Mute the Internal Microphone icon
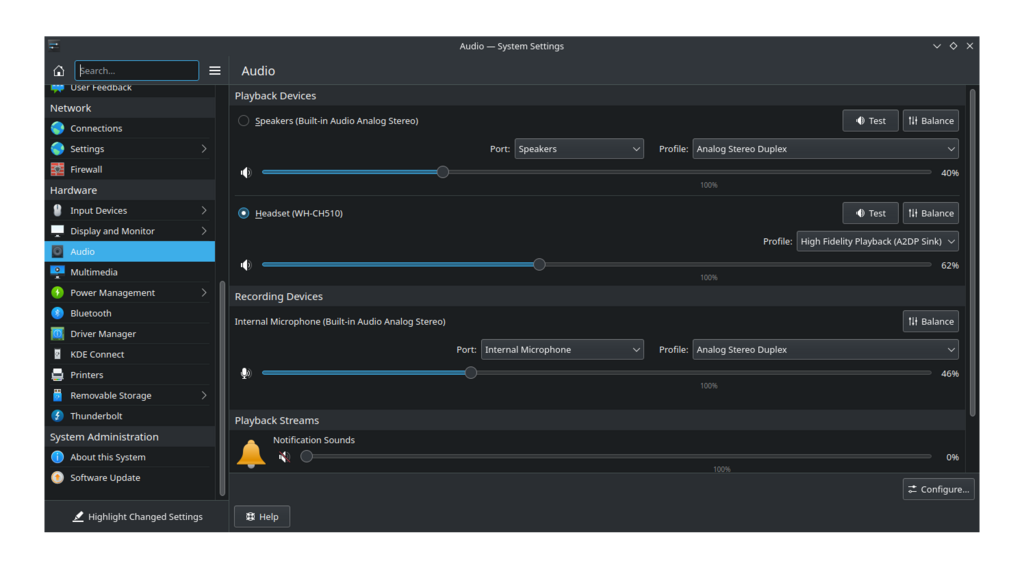The image size is (1024, 585). pos(246,373)
